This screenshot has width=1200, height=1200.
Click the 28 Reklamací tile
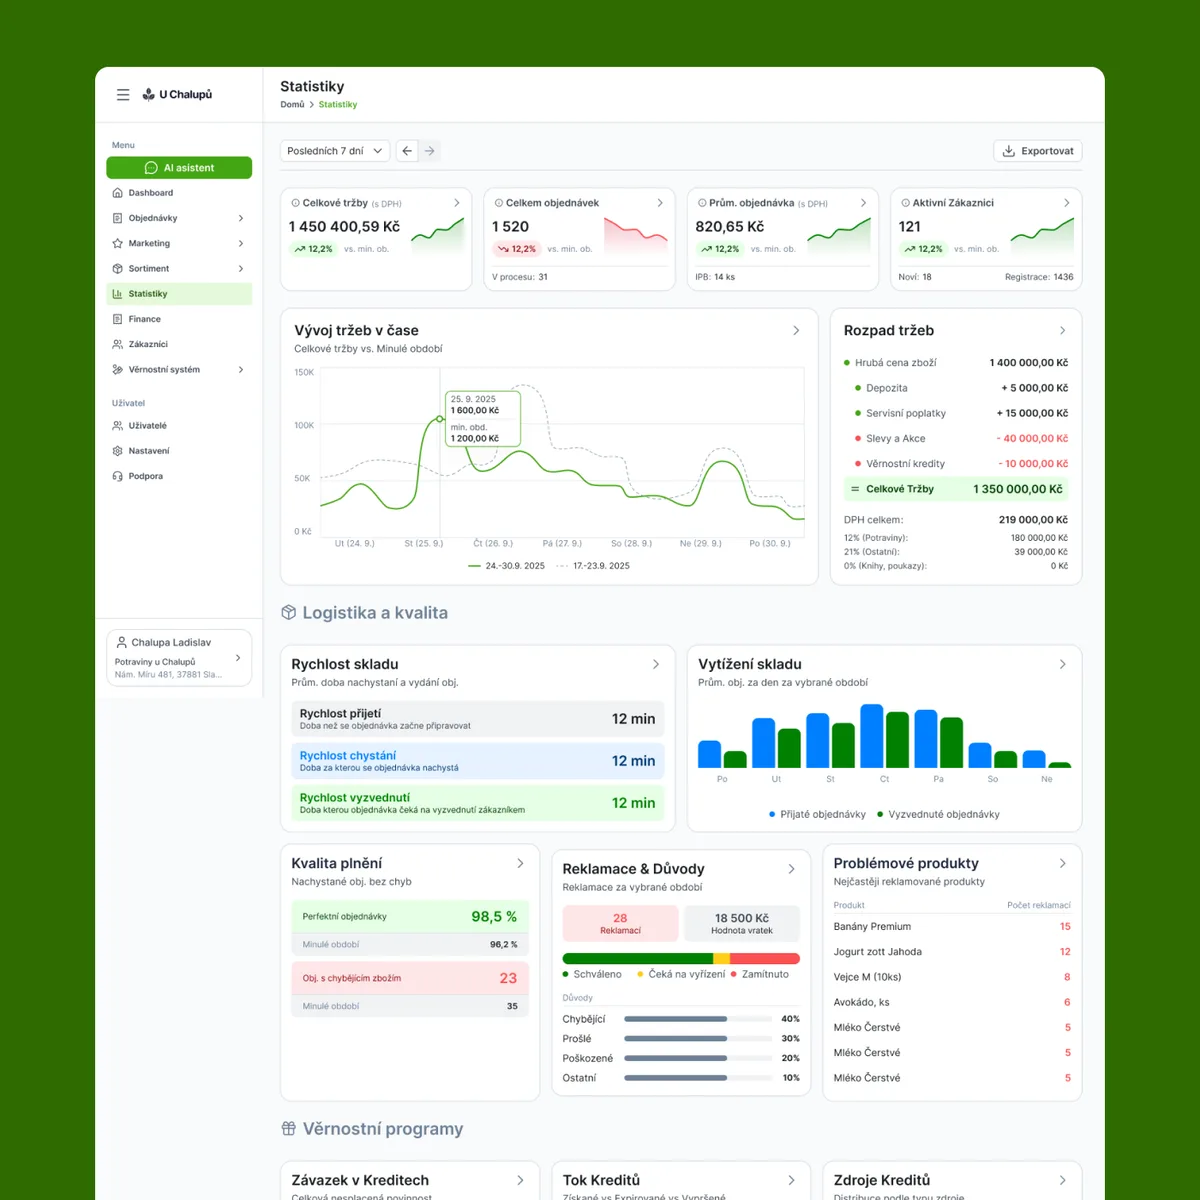[x=620, y=923]
